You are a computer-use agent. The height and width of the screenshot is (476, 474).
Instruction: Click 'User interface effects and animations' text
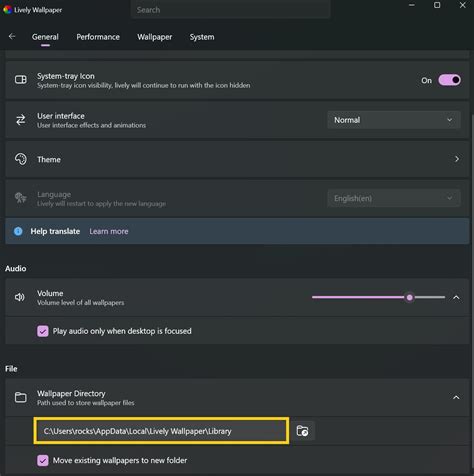click(91, 125)
